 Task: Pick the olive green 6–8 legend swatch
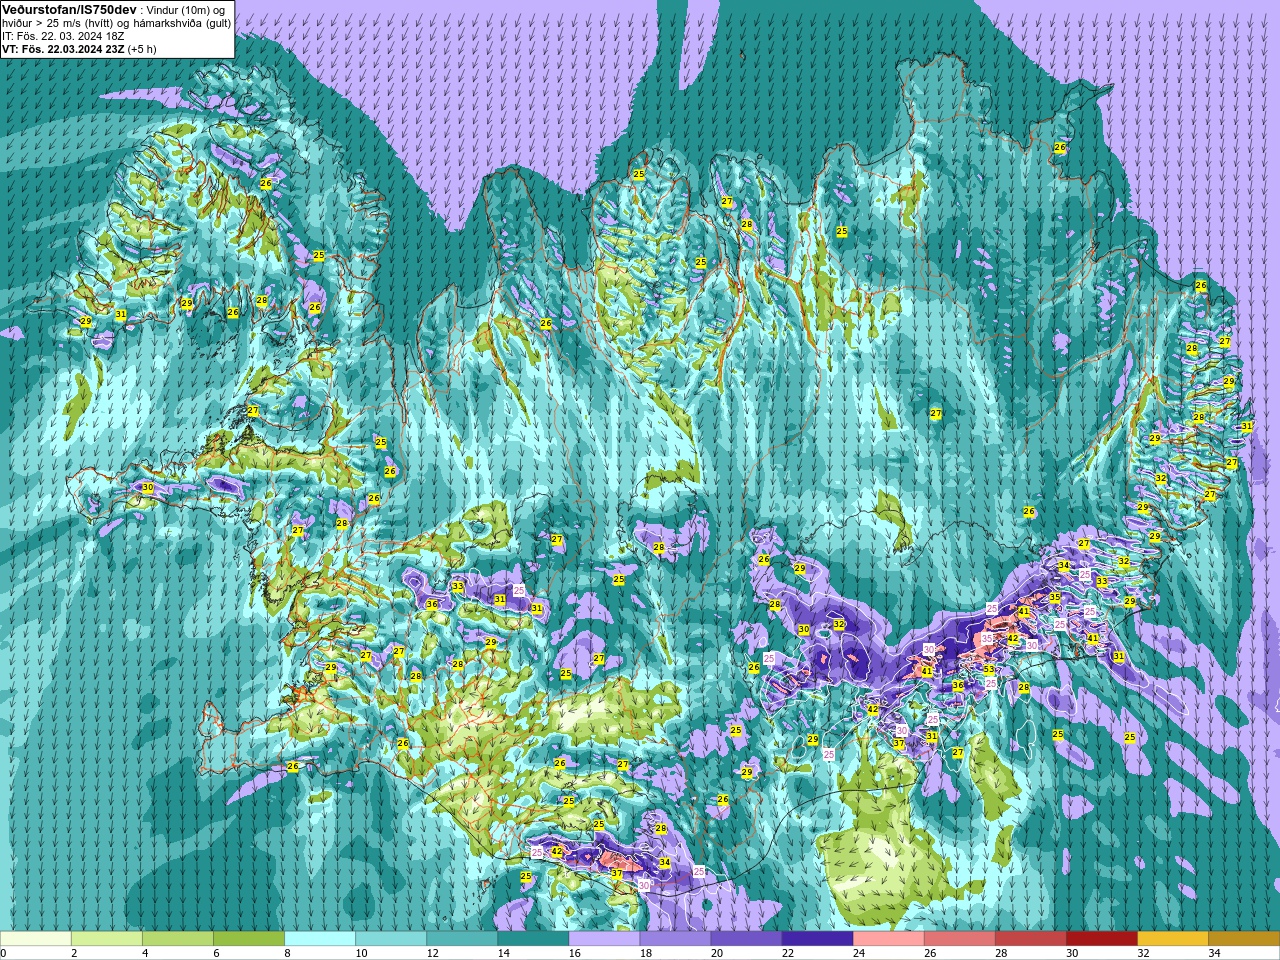pos(249,939)
